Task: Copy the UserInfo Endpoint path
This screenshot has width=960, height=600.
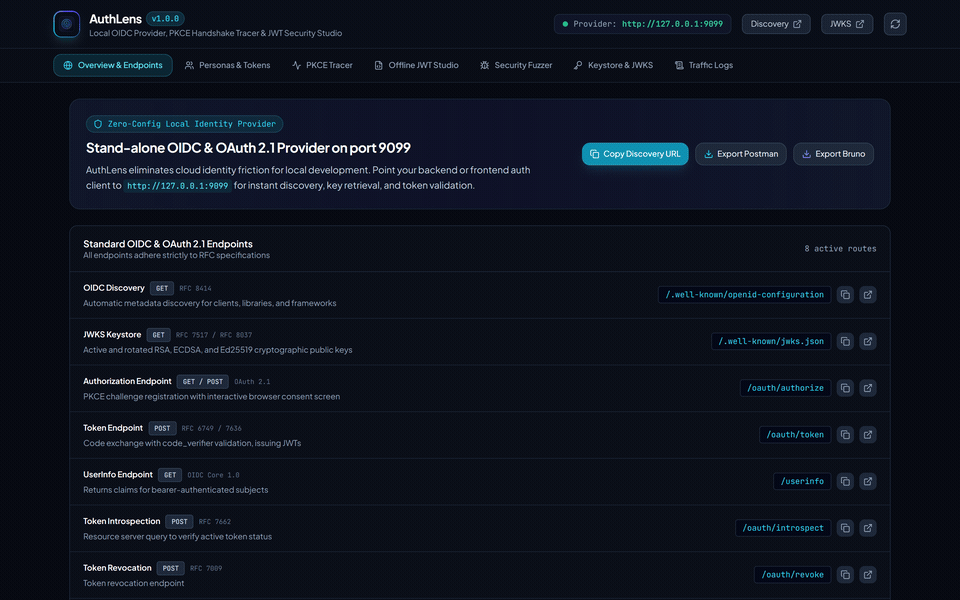Action: 845,481
